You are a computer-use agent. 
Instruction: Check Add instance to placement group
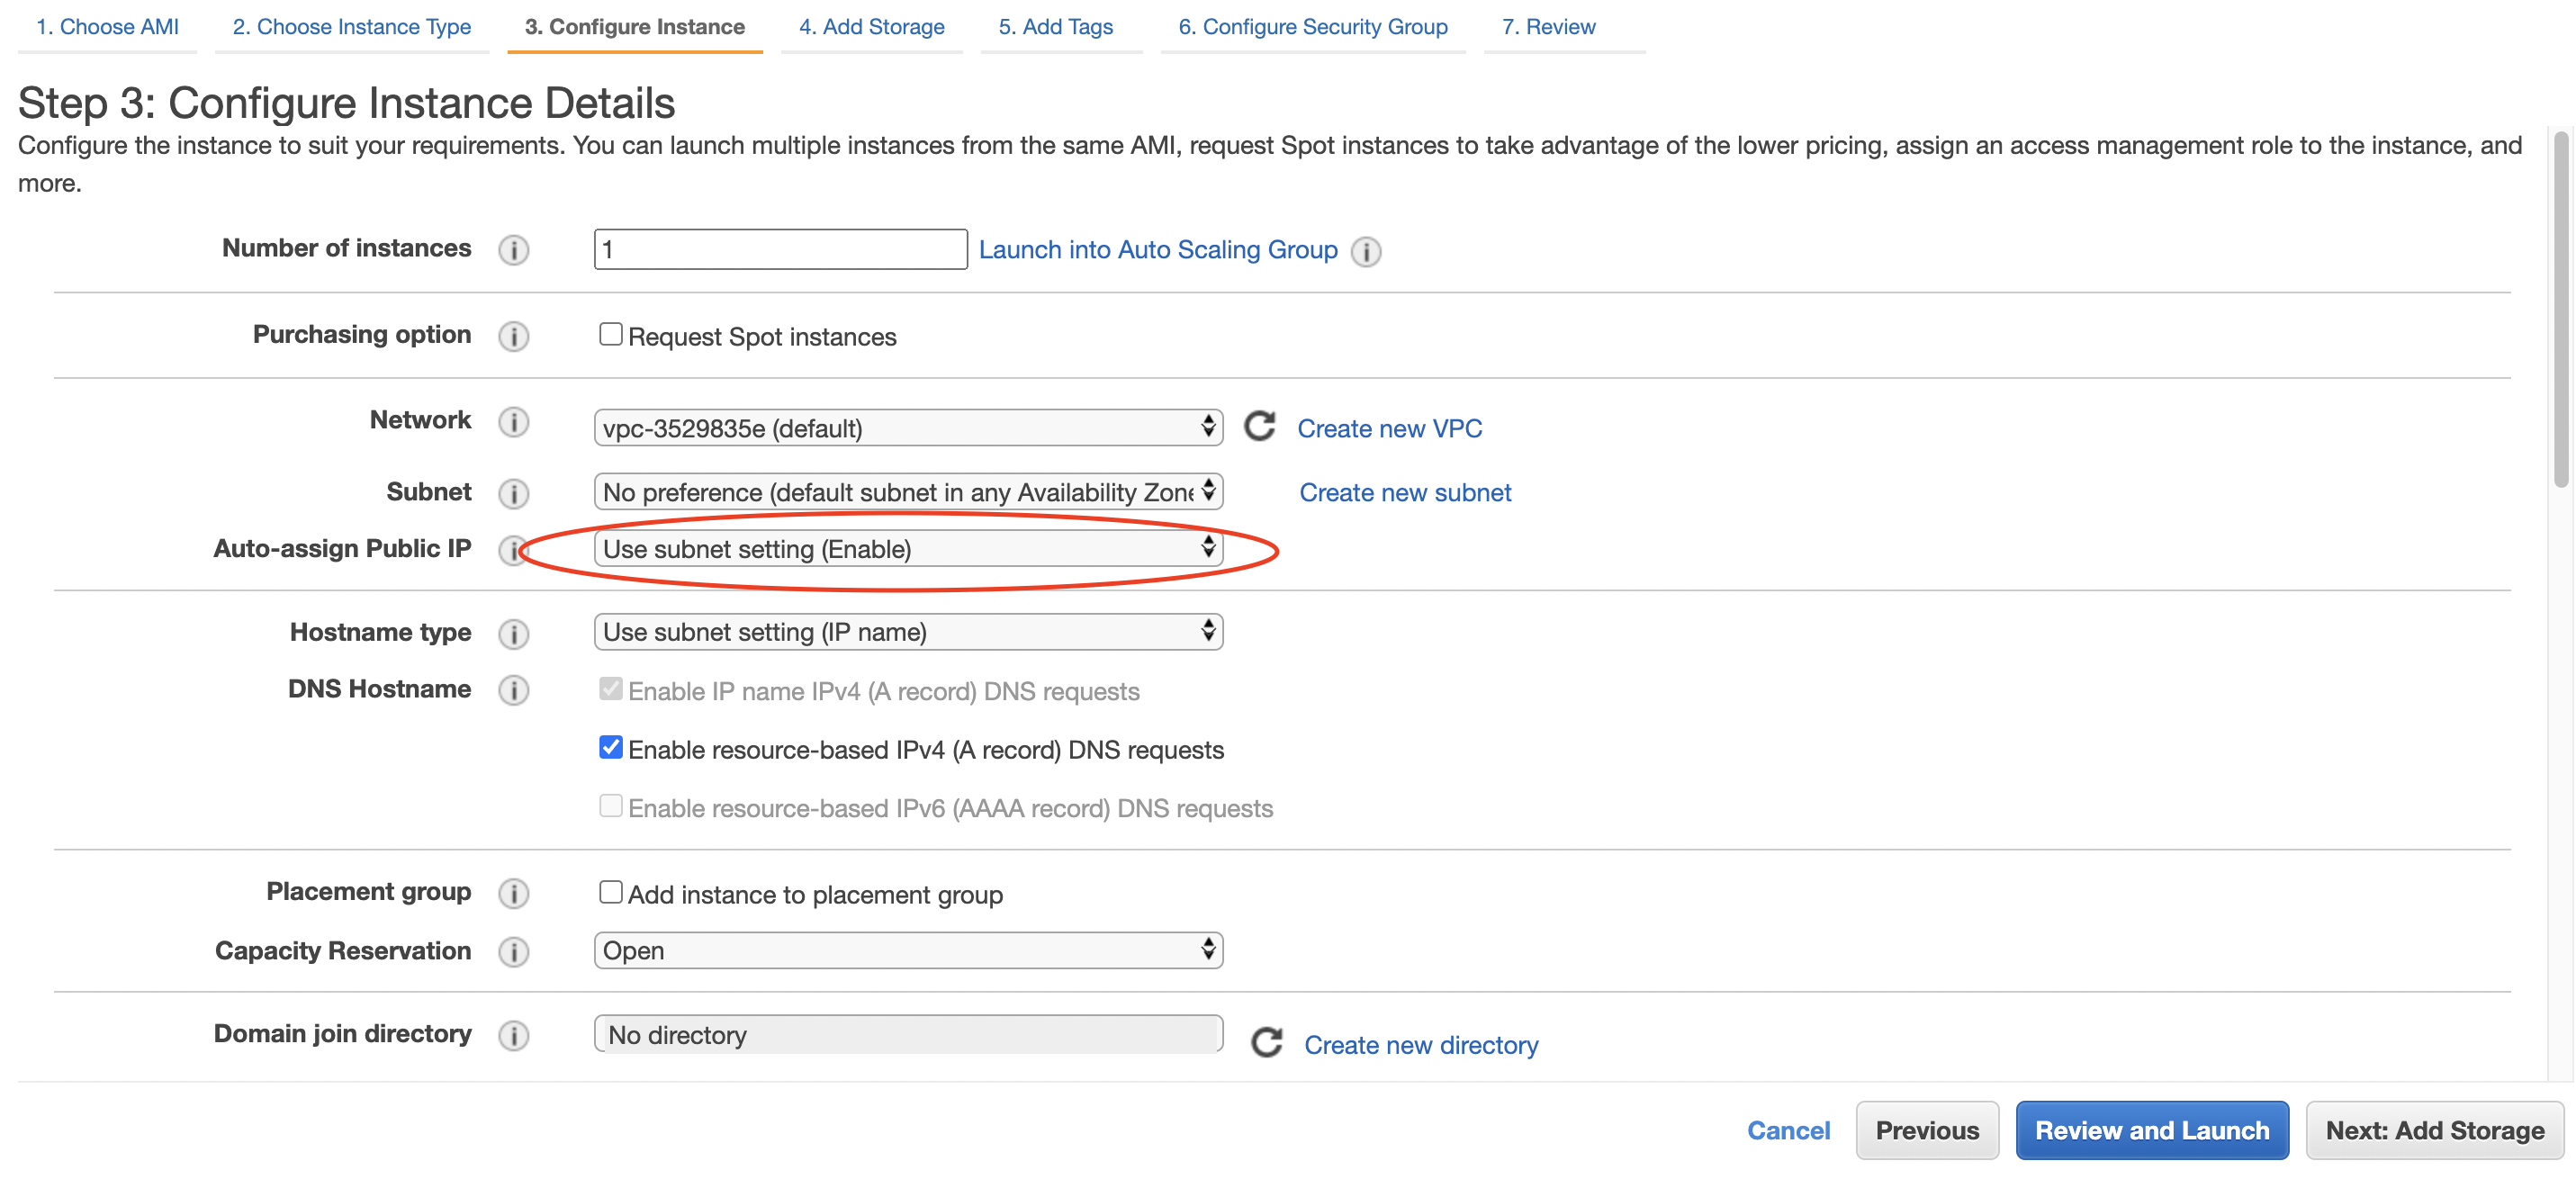pos(610,891)
